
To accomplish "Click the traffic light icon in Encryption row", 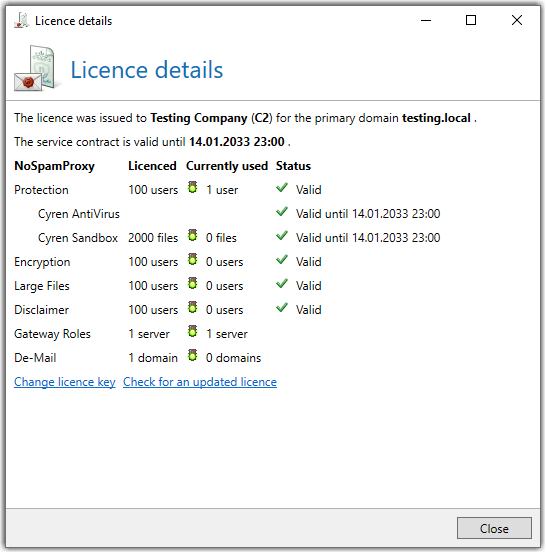I will 192,260.
